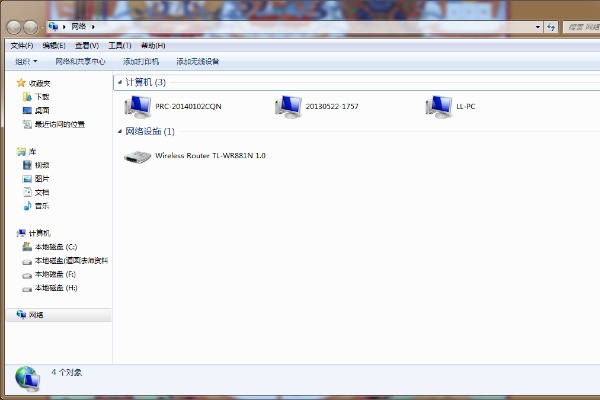Click the back navigation arrow button
This screenshot has width=600, height=400.
[x=13, y=25]
